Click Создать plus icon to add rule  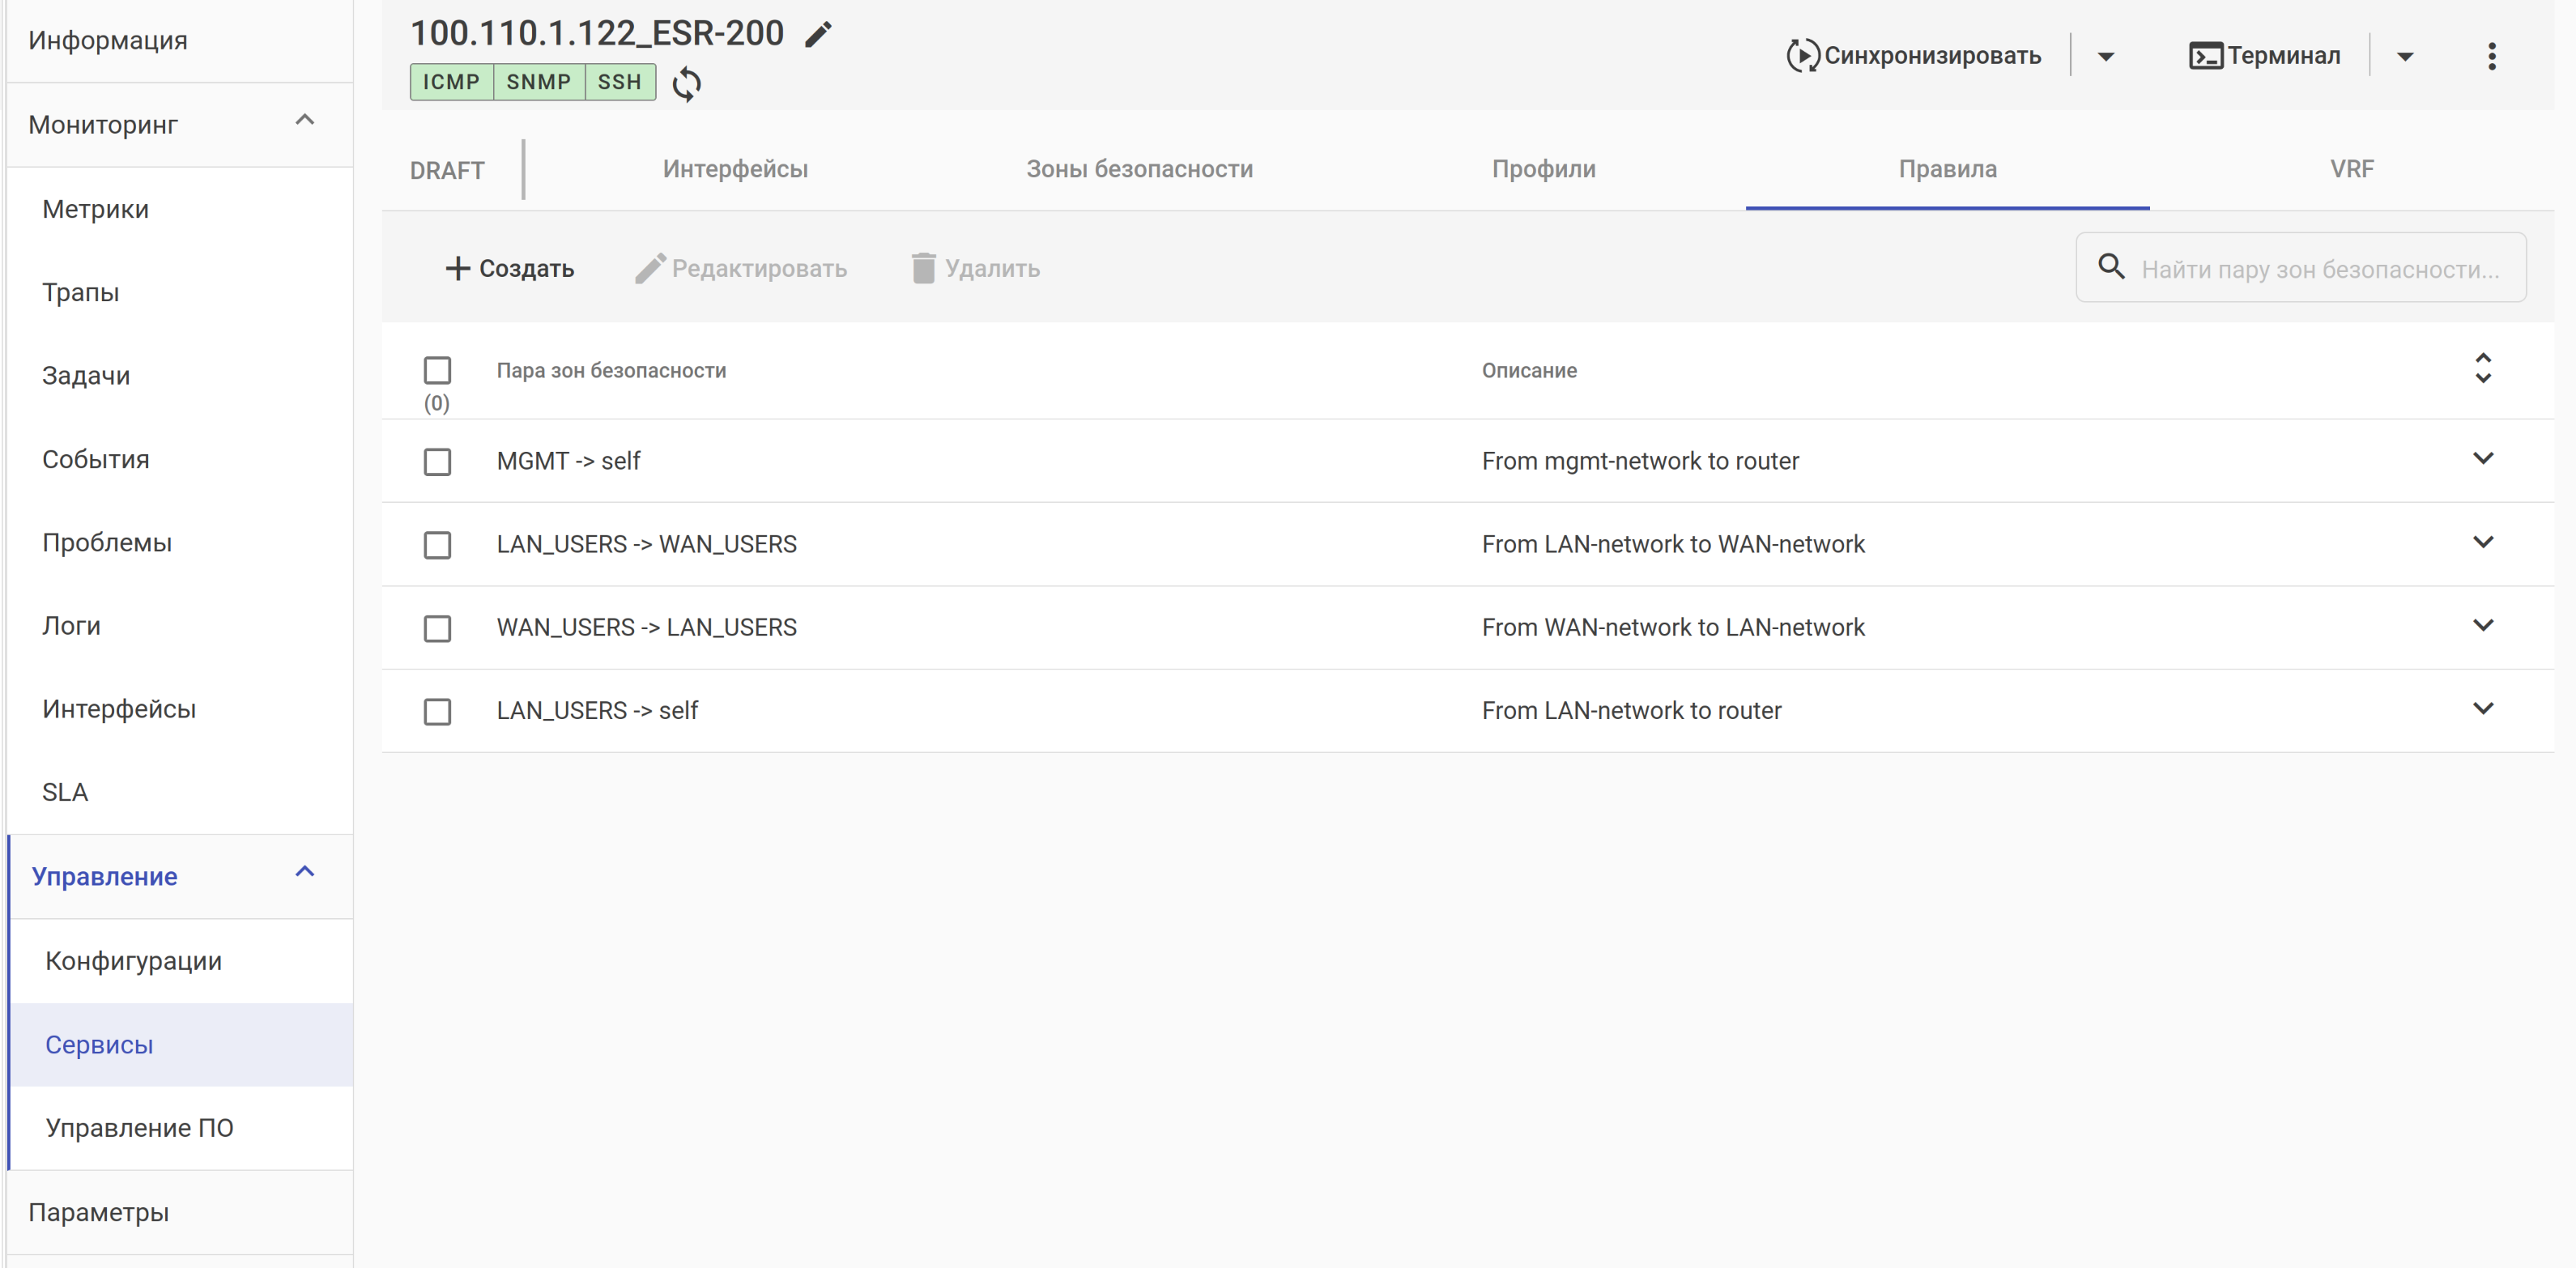point(458,268)
